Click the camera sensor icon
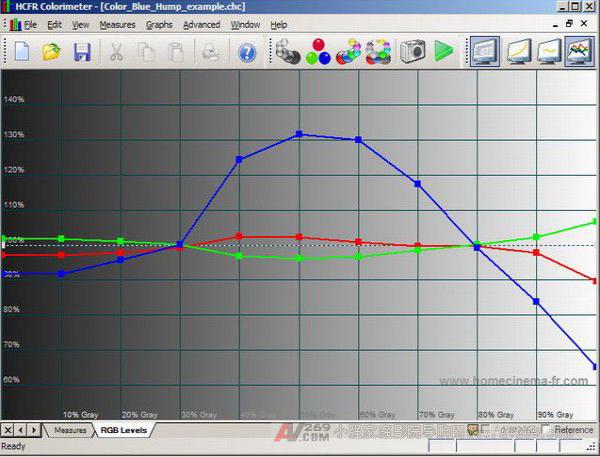This screenshot has height=457, width=600. [412, 51]
